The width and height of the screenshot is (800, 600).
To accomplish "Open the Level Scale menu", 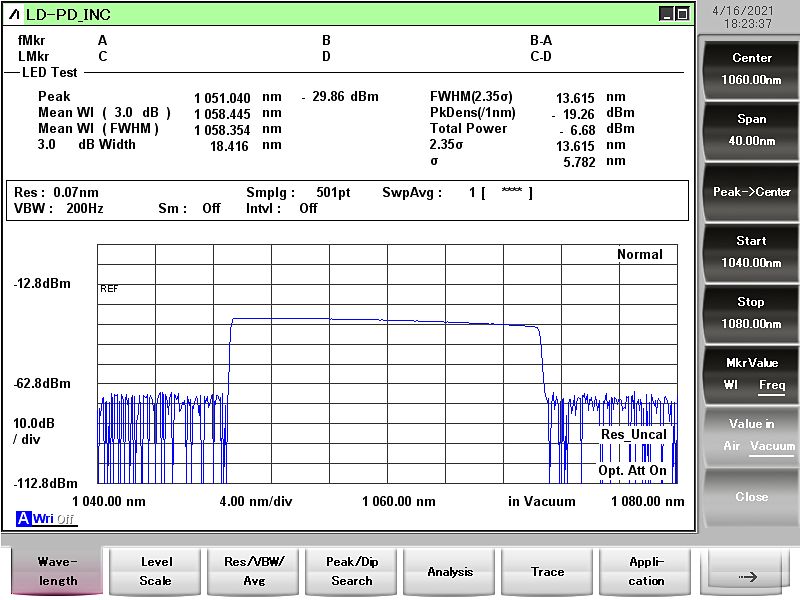I will click(156, 572).
